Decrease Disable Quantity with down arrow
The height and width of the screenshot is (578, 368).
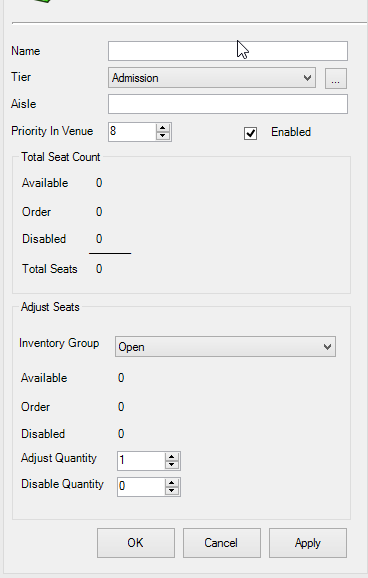(x=171, y=491)
